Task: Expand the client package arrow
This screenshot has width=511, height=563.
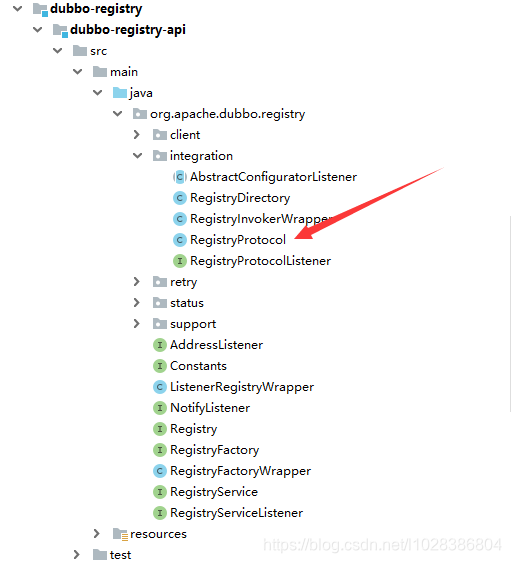Action: pos(136,135)
